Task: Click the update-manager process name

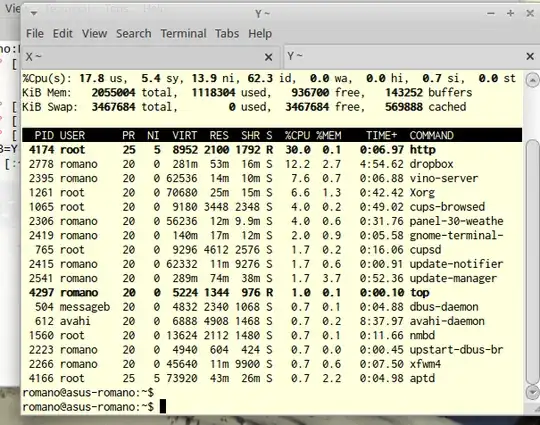Action: coord(453,278)
